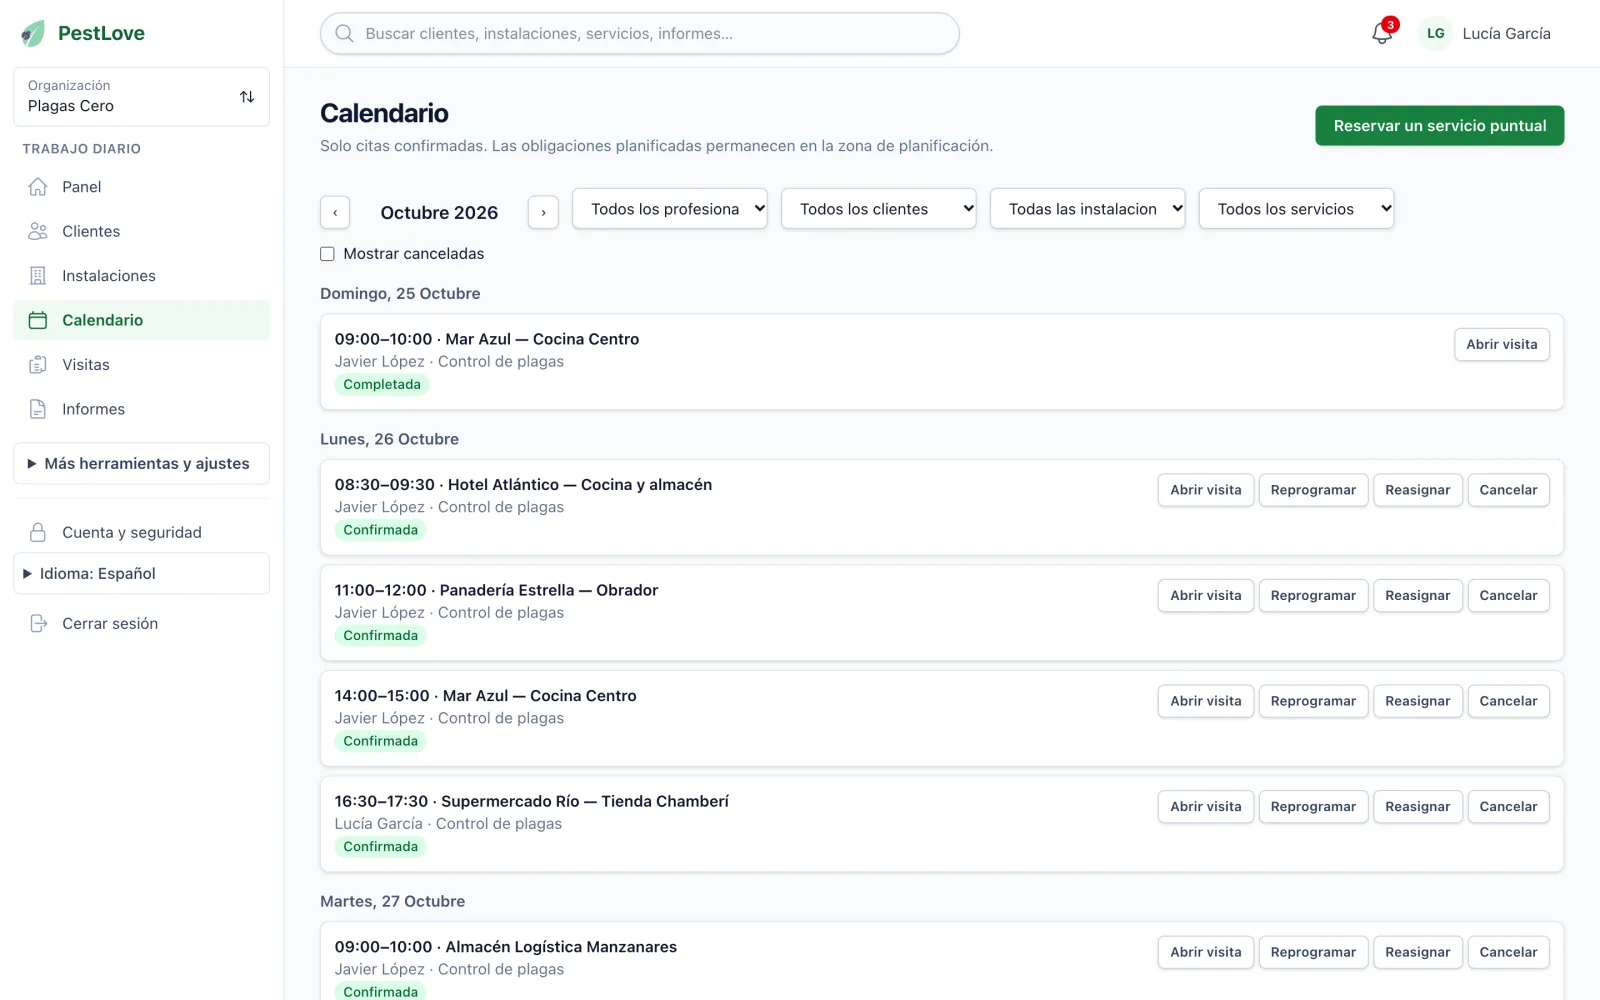Select Informes in the sidebar
This screenshot has height=1000, width=1600.
tap(142, 409)
